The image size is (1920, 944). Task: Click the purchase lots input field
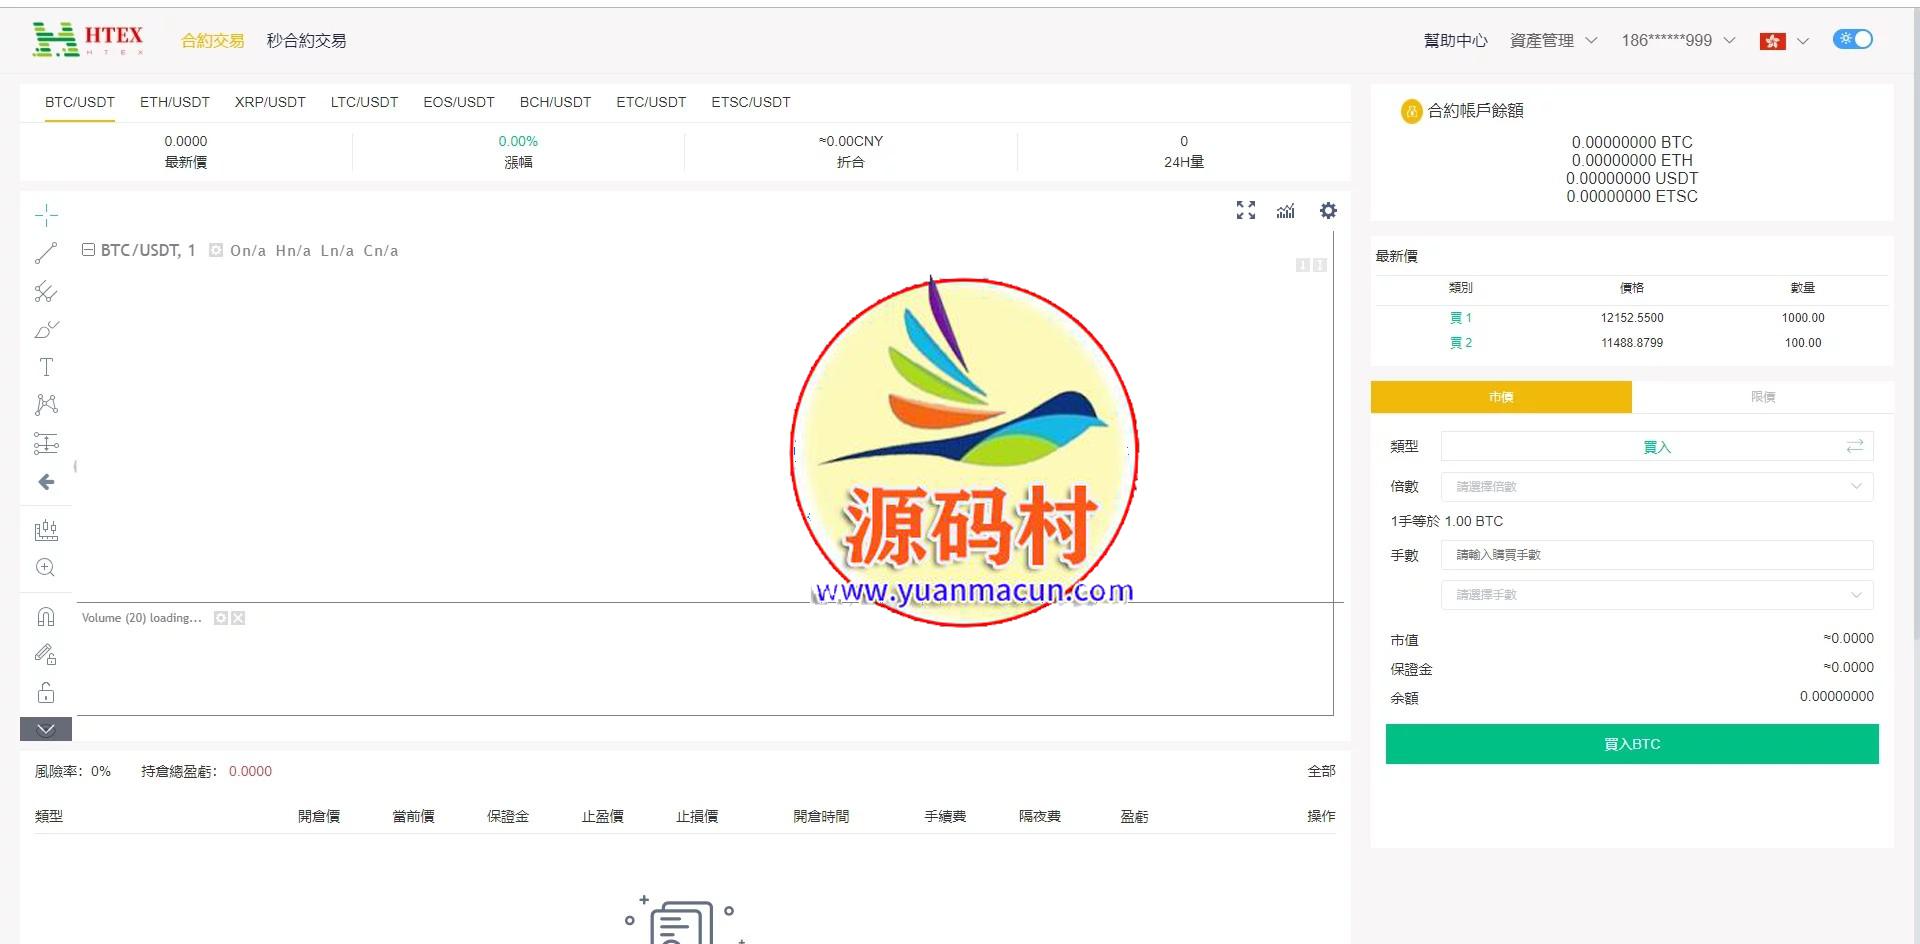click(1656, 555)
